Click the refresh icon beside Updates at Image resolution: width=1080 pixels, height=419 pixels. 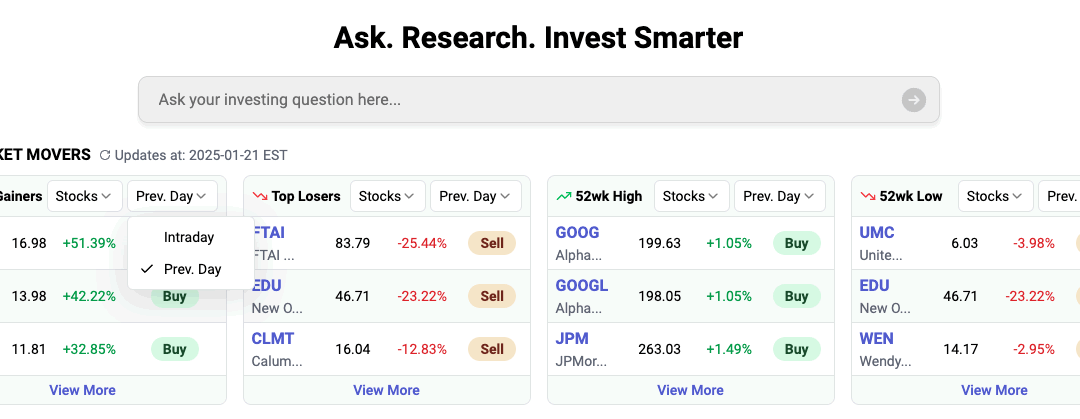click(x=104, y=155)
